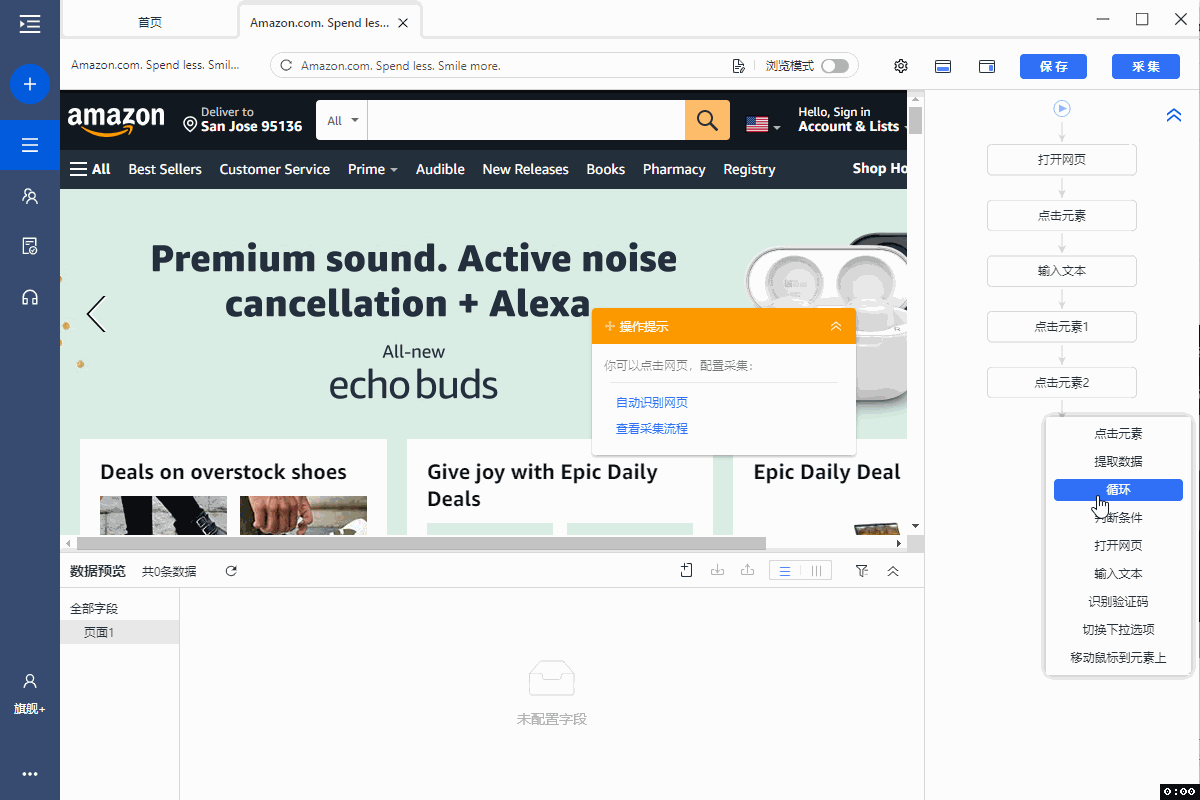Image resolution: width=1200 pixels, height=800 pixels.
Task: Open the template document sidebar icon
Action: 30,246
